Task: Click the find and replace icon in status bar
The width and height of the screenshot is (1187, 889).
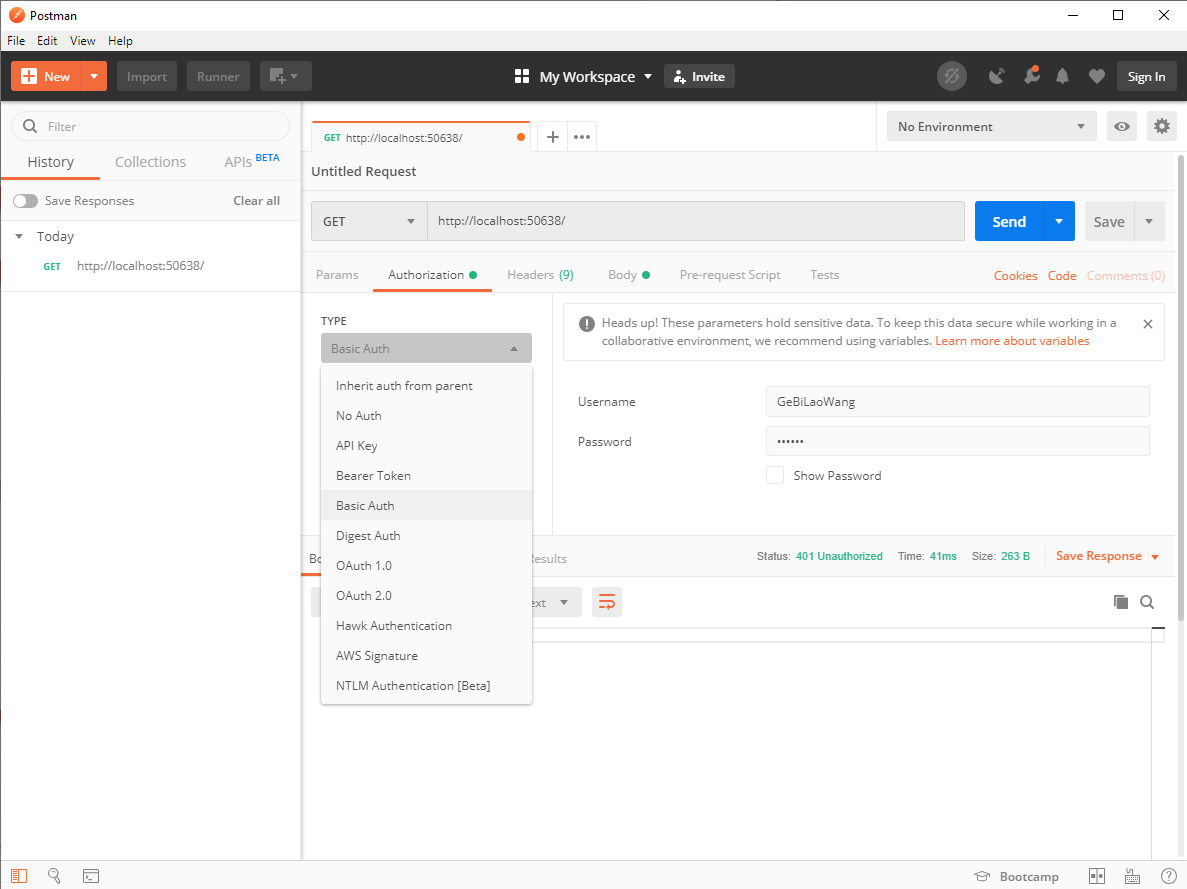Action: coord(55,876)
